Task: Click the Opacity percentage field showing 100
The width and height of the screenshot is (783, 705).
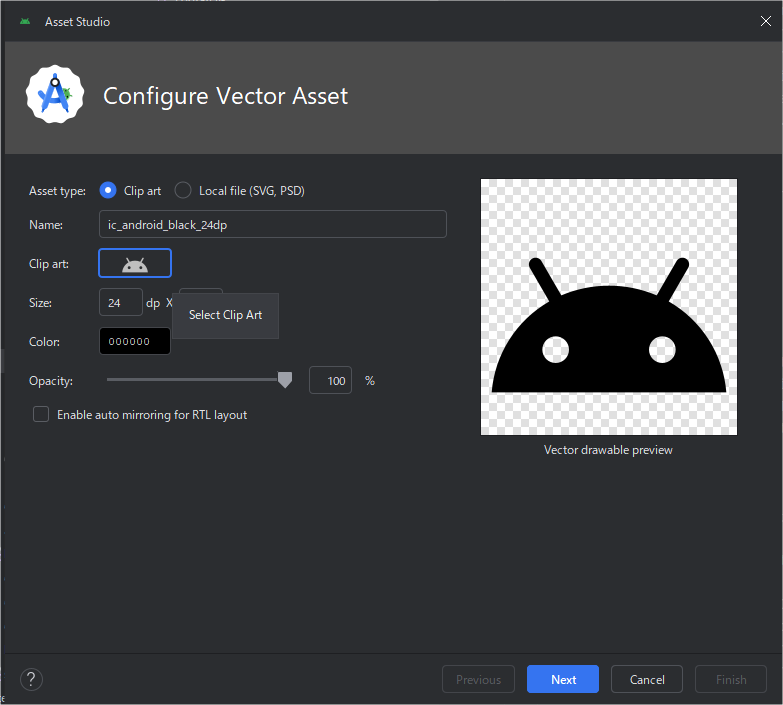Action: pos(331,380)
